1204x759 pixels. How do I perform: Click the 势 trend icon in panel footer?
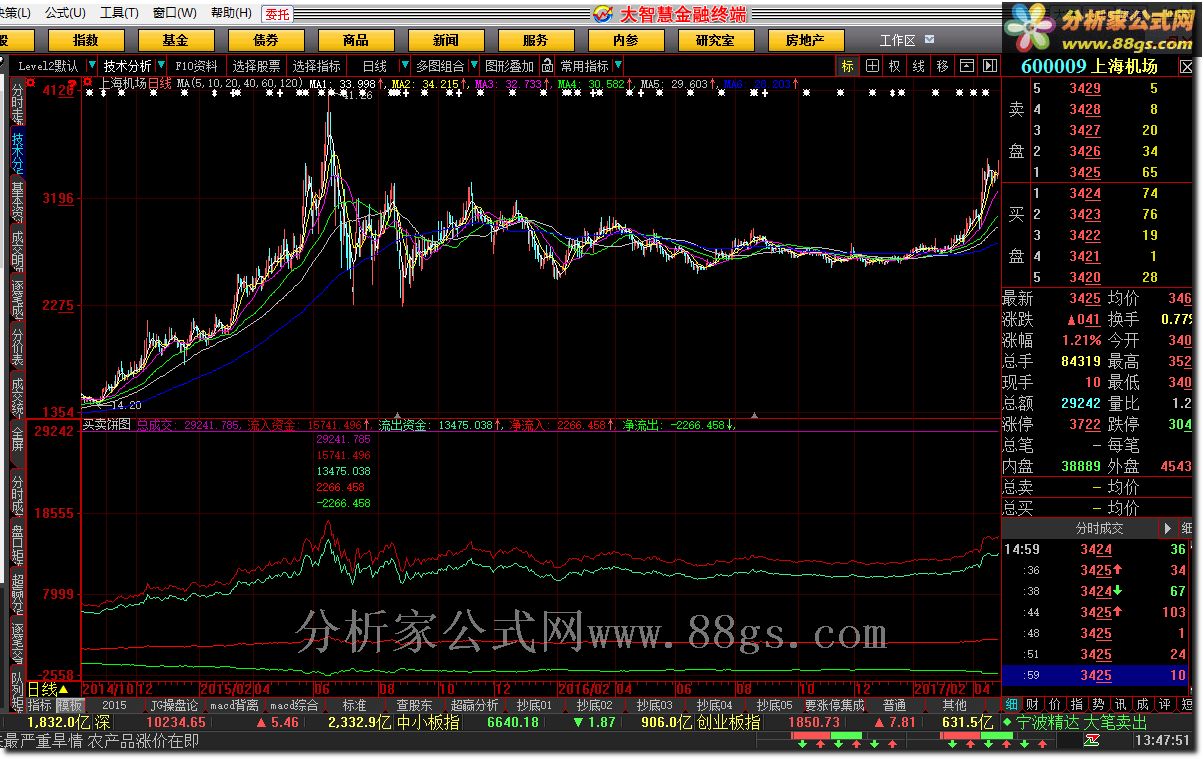pyautogui.click(x=1099, y=705)
